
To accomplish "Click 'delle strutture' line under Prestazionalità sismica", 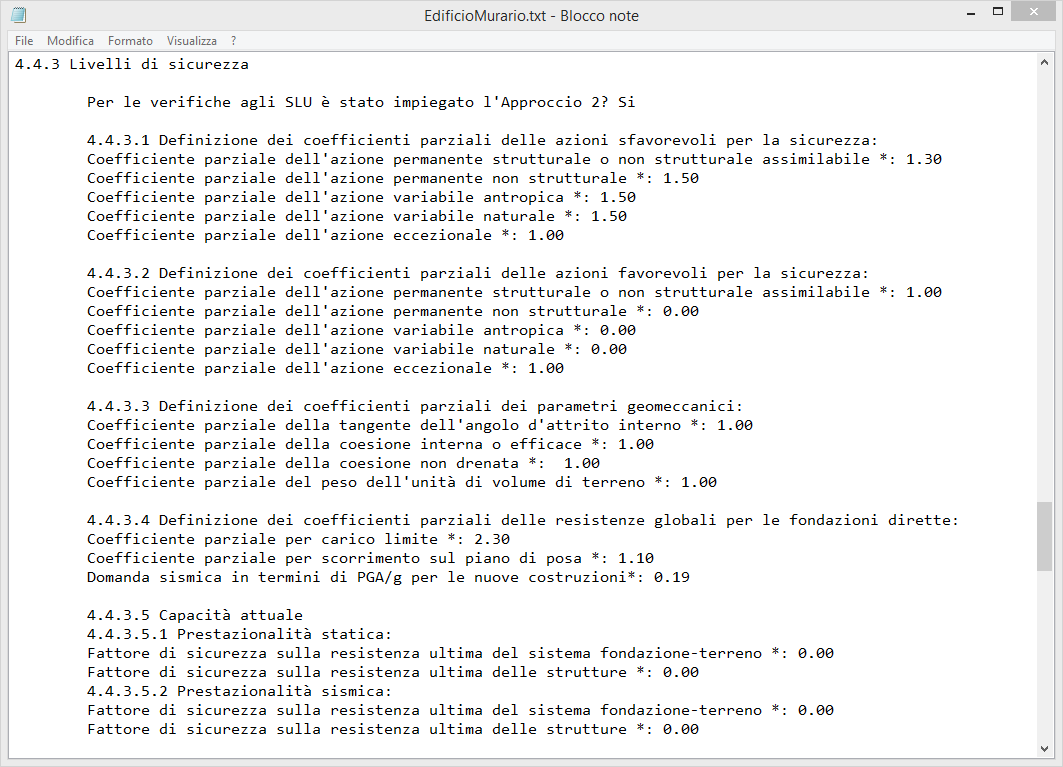I will (393, 729).
